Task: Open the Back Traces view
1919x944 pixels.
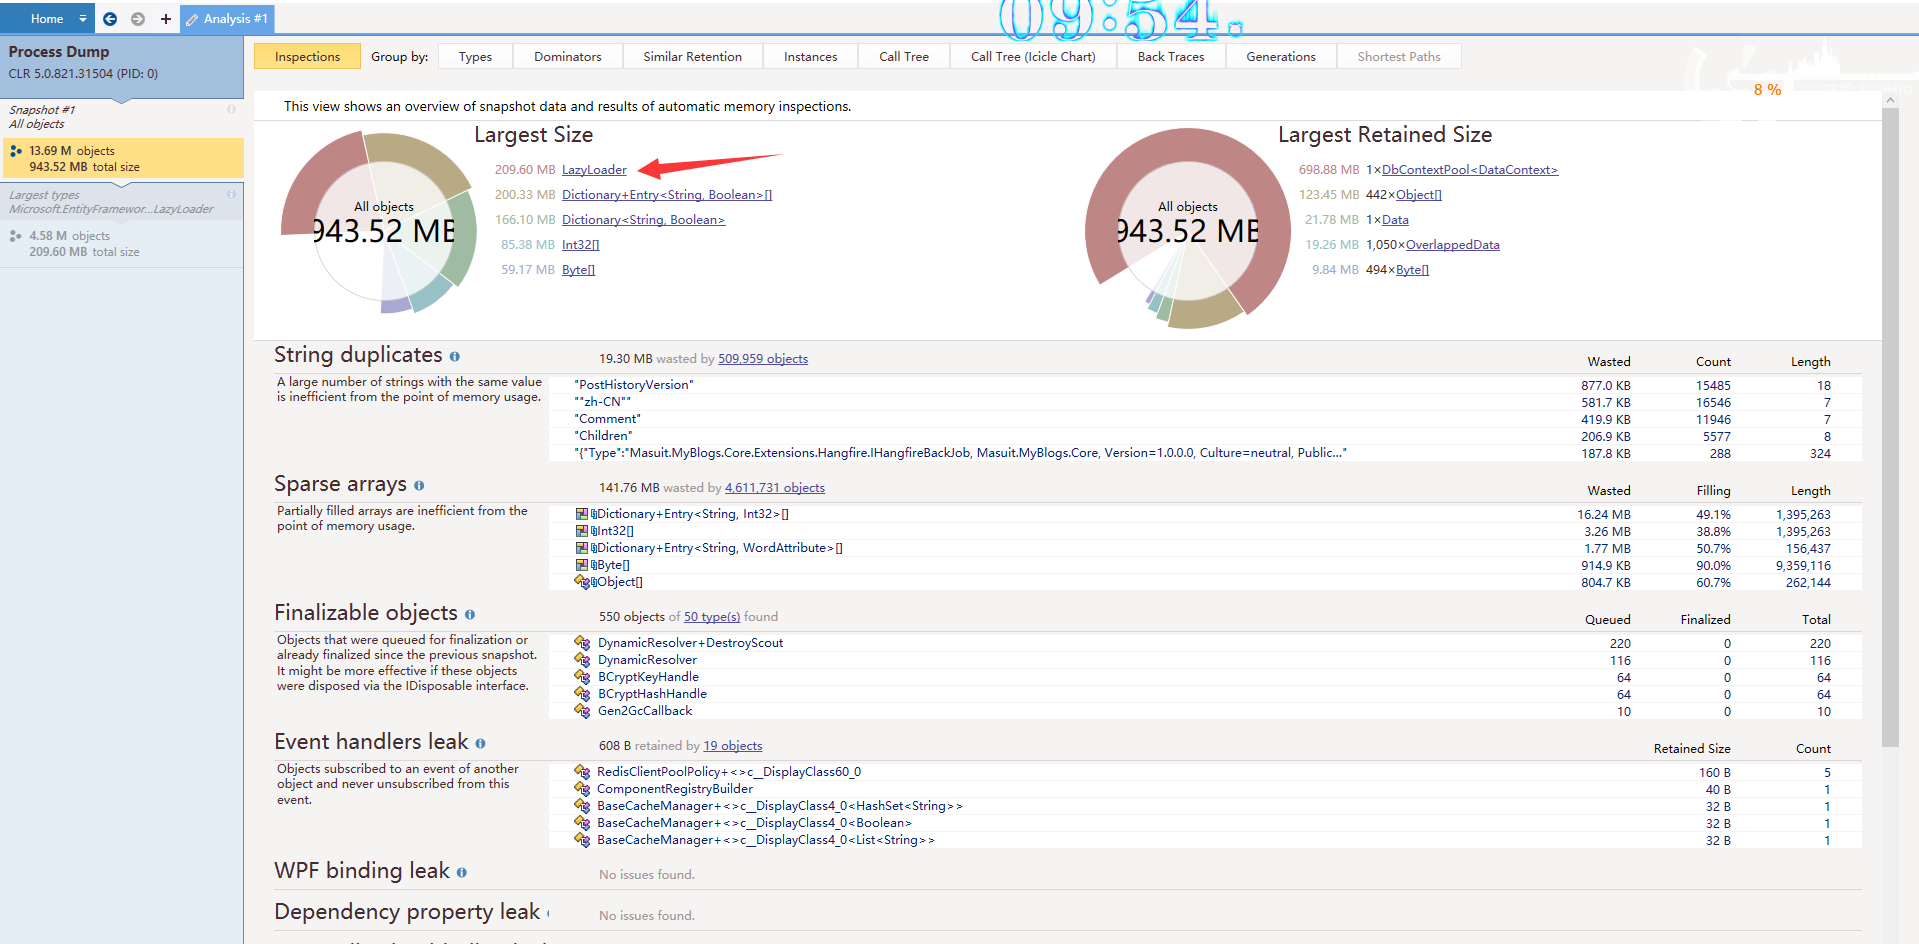Action: point(1170,57)
